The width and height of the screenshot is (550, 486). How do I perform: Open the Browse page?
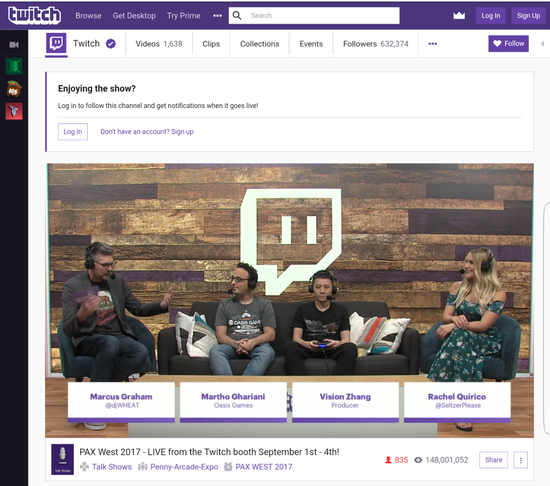coord(88,16)
